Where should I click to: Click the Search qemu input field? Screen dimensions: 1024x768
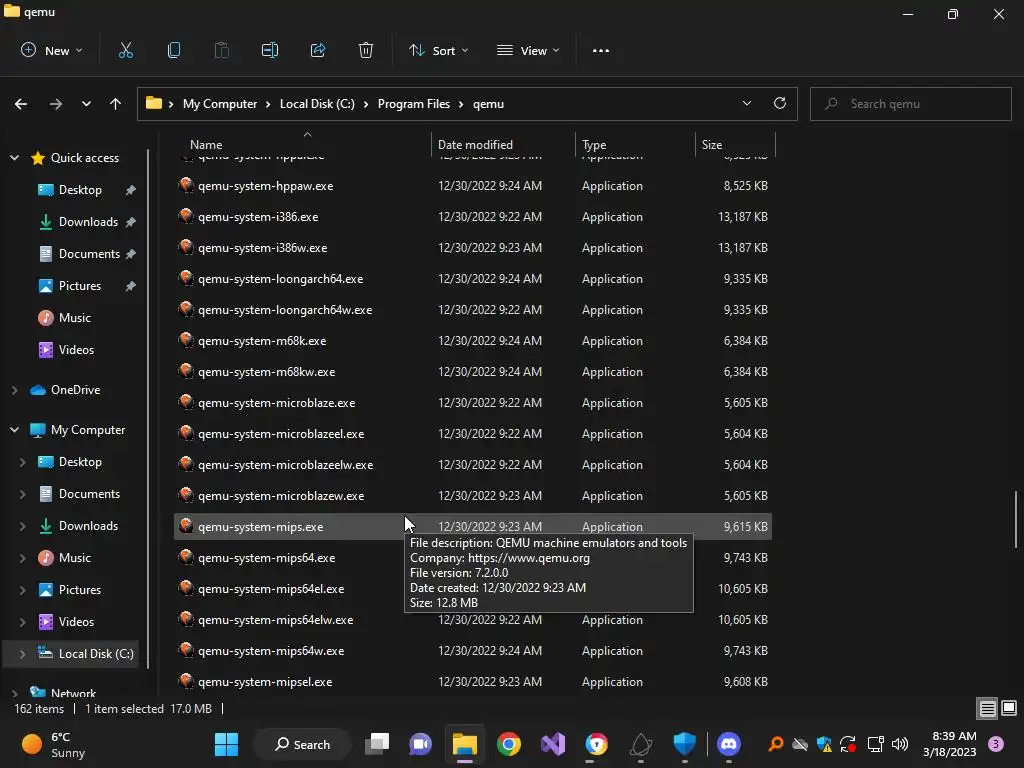[x=910, y=104]
